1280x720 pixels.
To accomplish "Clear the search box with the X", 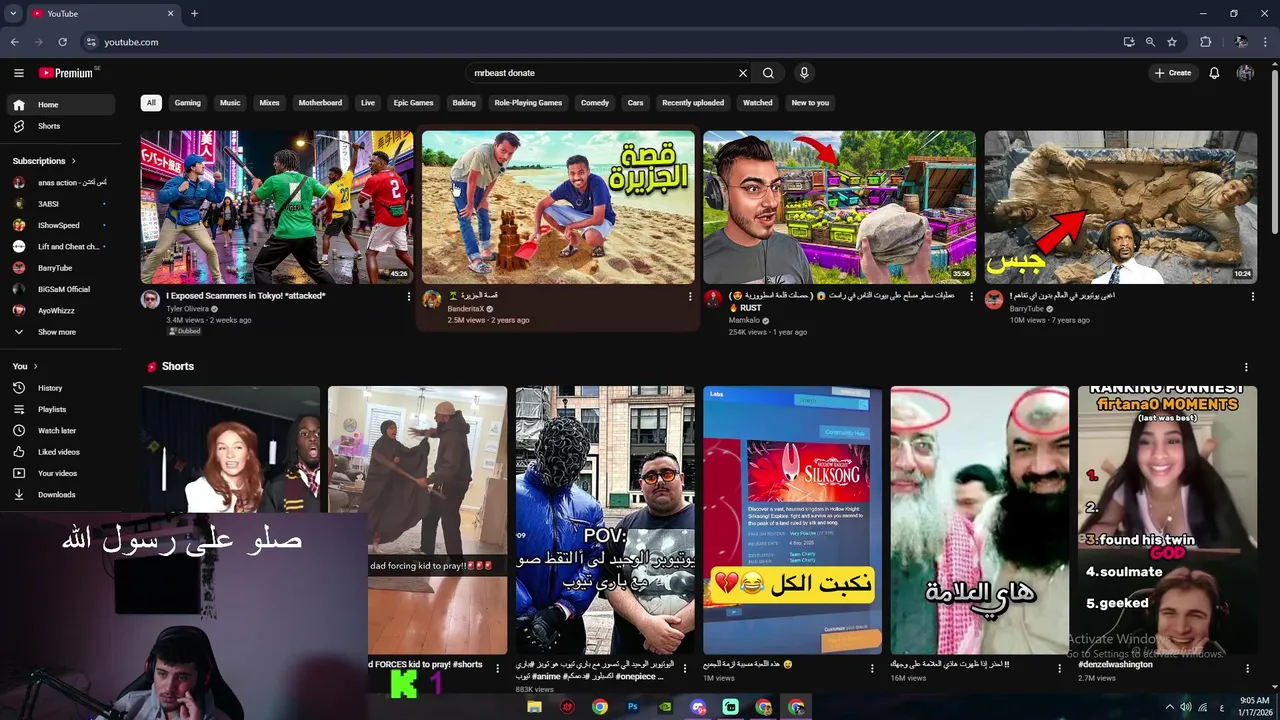I will 743,73.
